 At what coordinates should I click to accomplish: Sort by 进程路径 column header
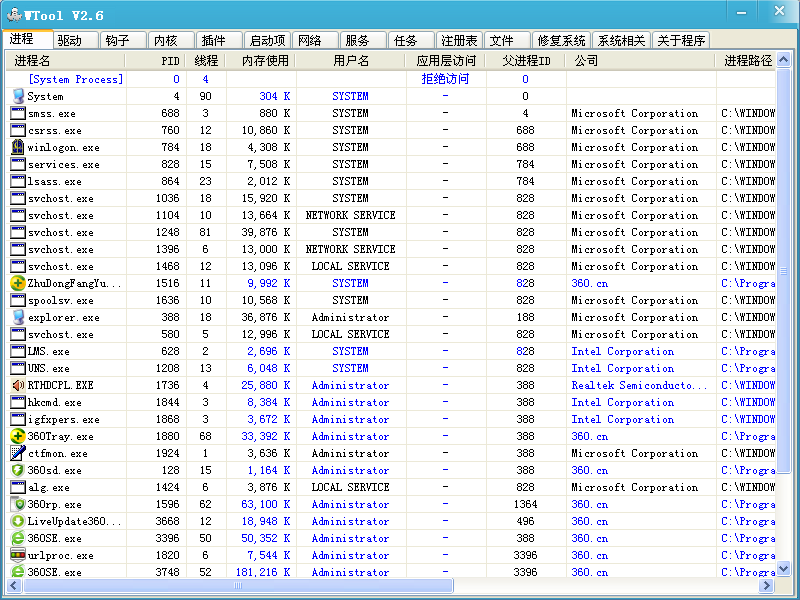click(746, 61)
